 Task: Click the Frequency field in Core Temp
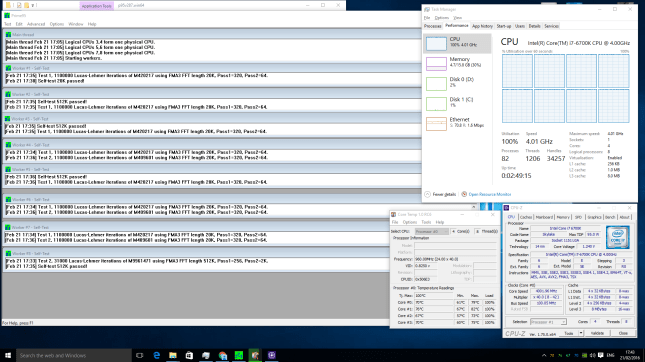(x=455, y=259)
